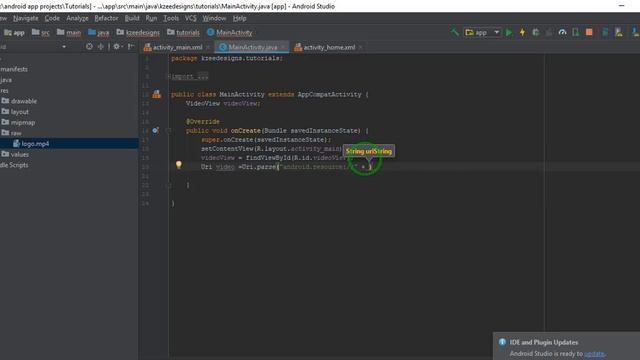Open project panel settings gear icon
The image size is (640, 360).
pos(117,47)
